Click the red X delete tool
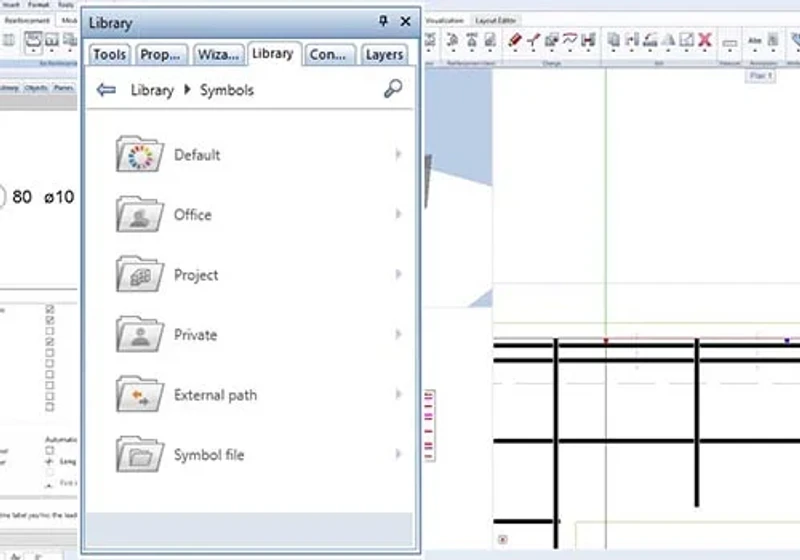The image size is (800, 560). pyautogui.click(x=705, y=40)
